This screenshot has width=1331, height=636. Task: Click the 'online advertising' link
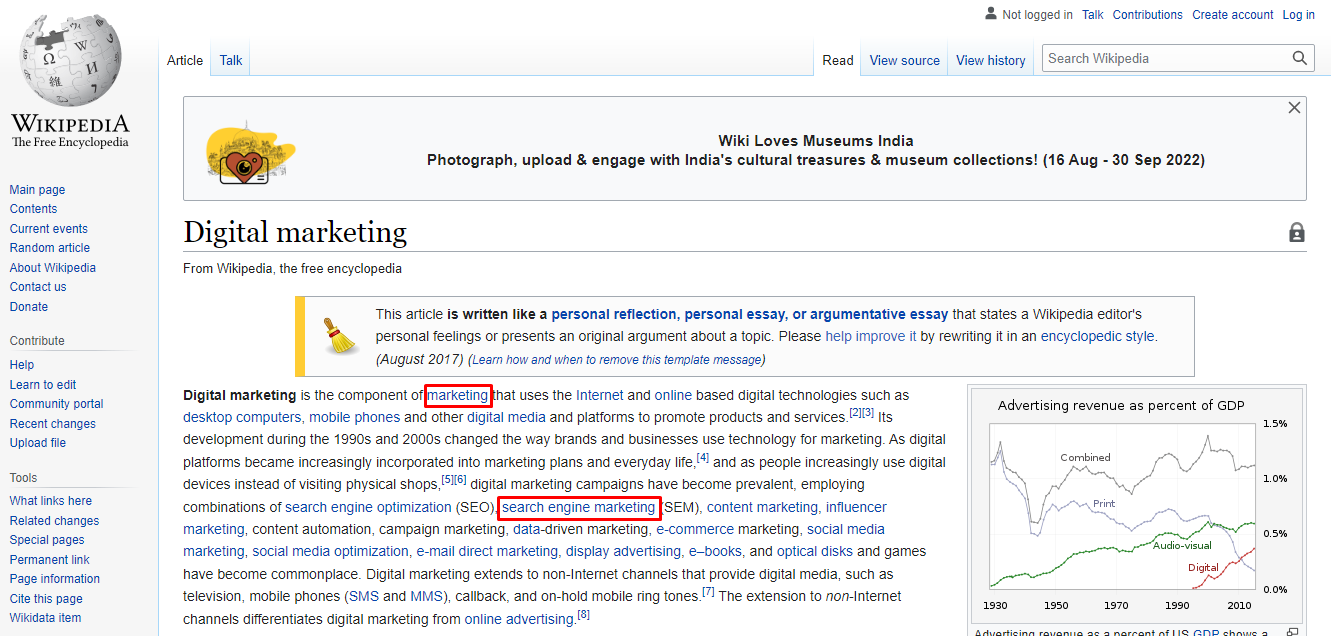tap(520, 619)
